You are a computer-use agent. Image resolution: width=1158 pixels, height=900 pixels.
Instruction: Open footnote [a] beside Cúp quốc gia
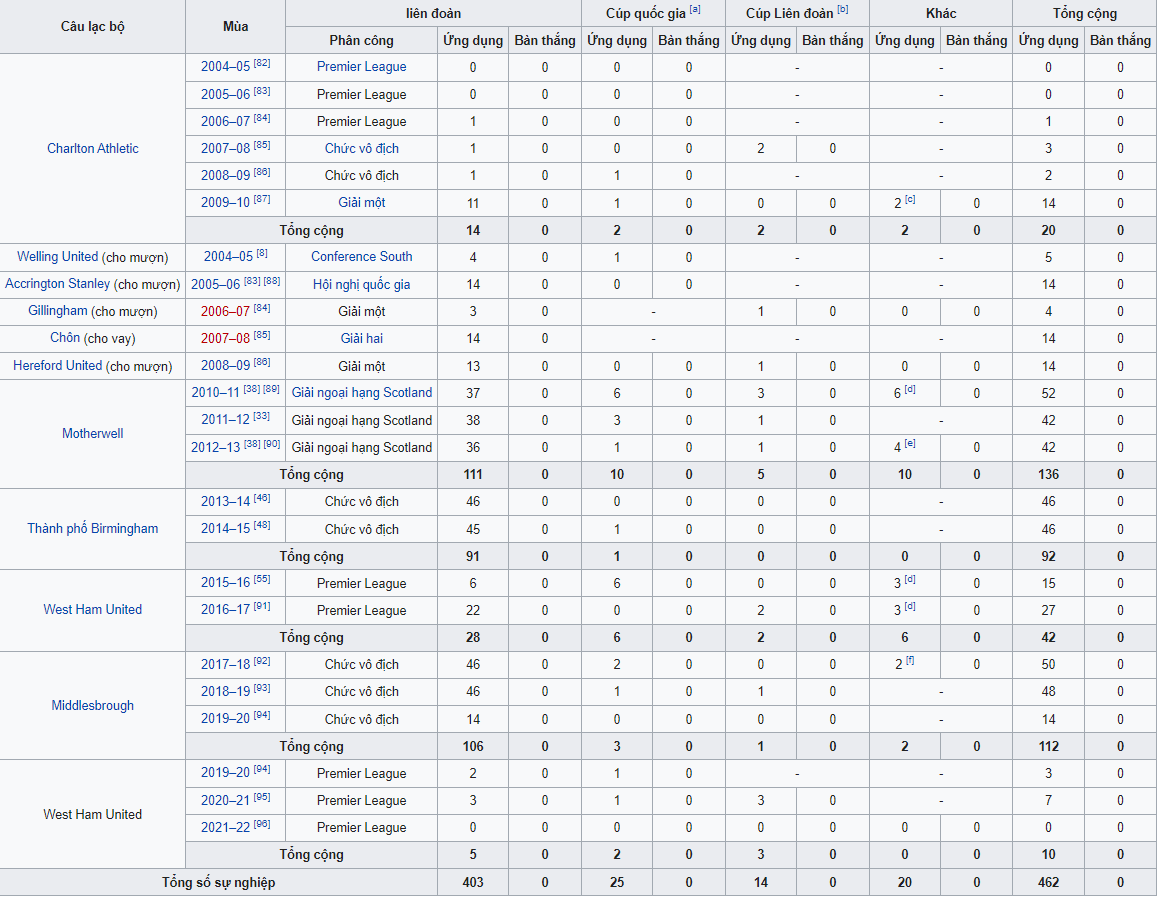695,10
